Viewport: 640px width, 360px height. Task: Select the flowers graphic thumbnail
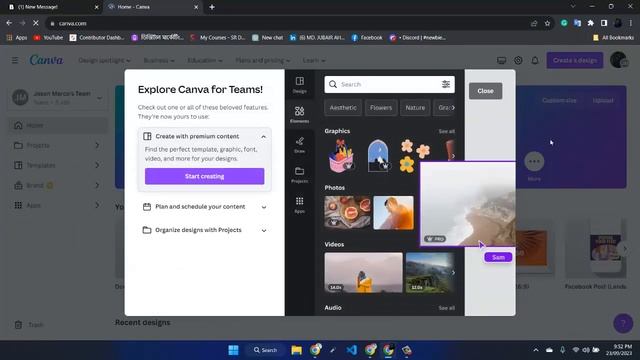416,156
